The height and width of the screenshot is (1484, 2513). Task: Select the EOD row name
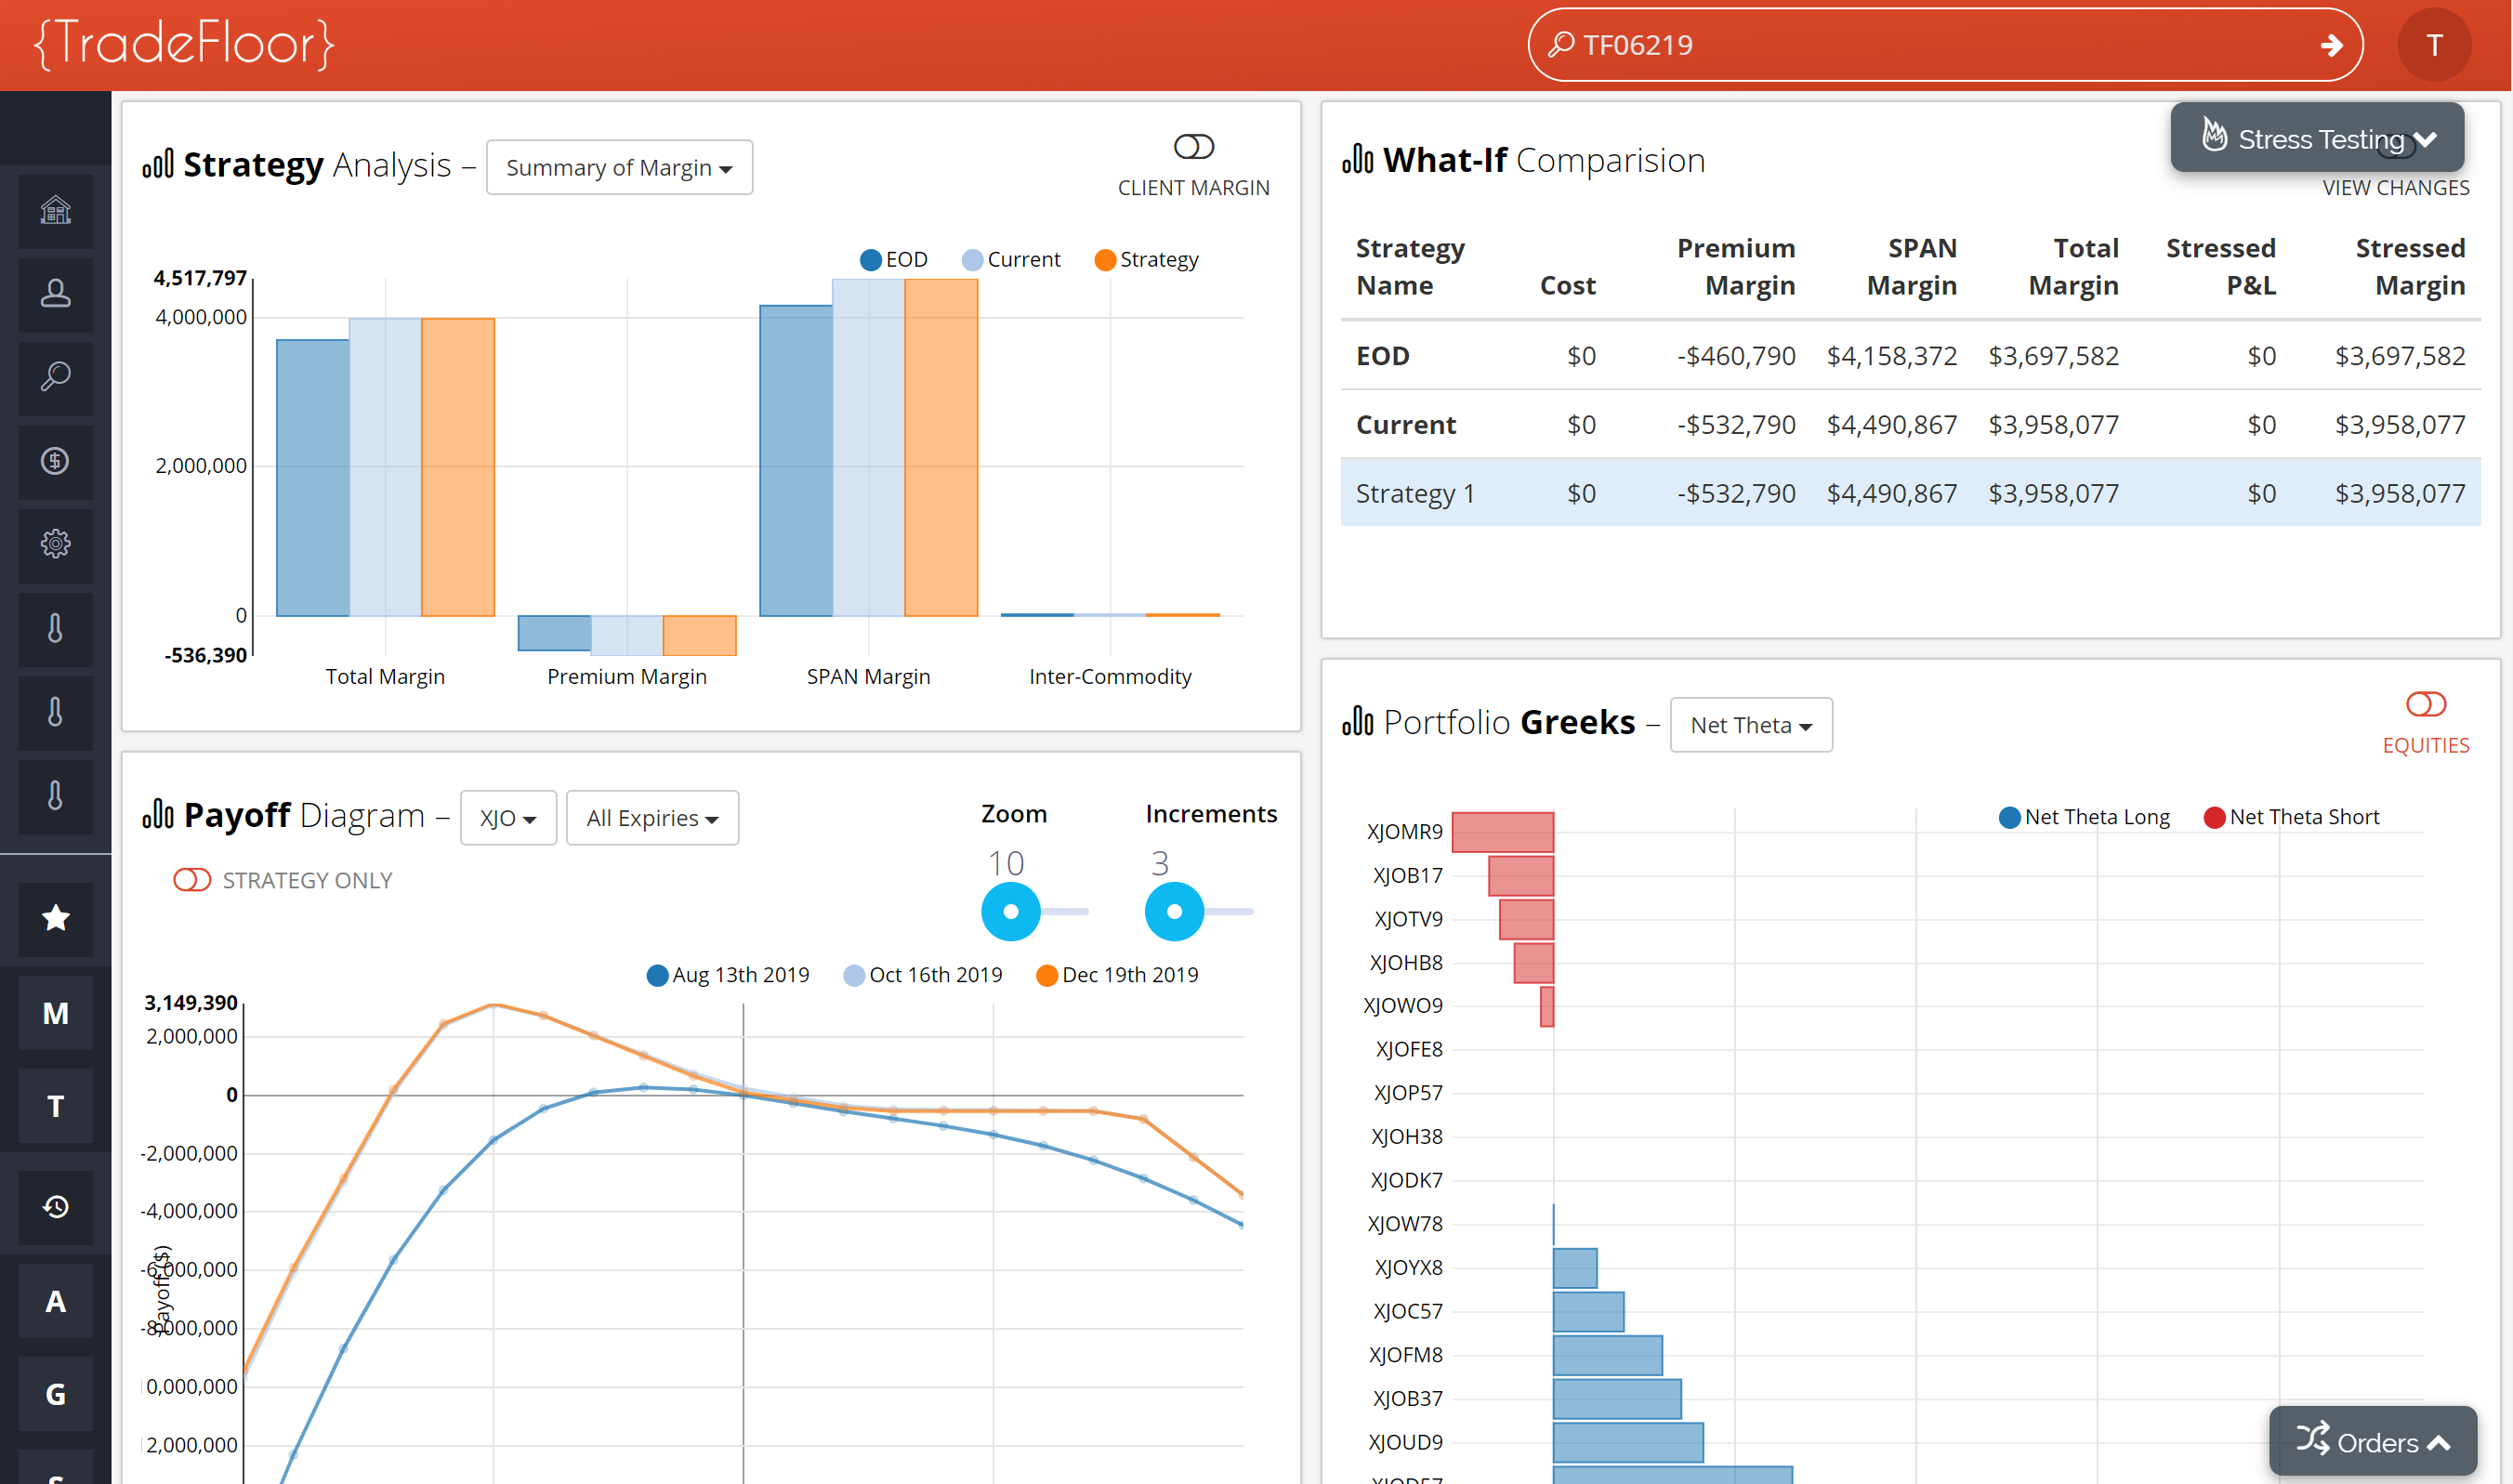pyautogui.click(x=1382, y=356)
